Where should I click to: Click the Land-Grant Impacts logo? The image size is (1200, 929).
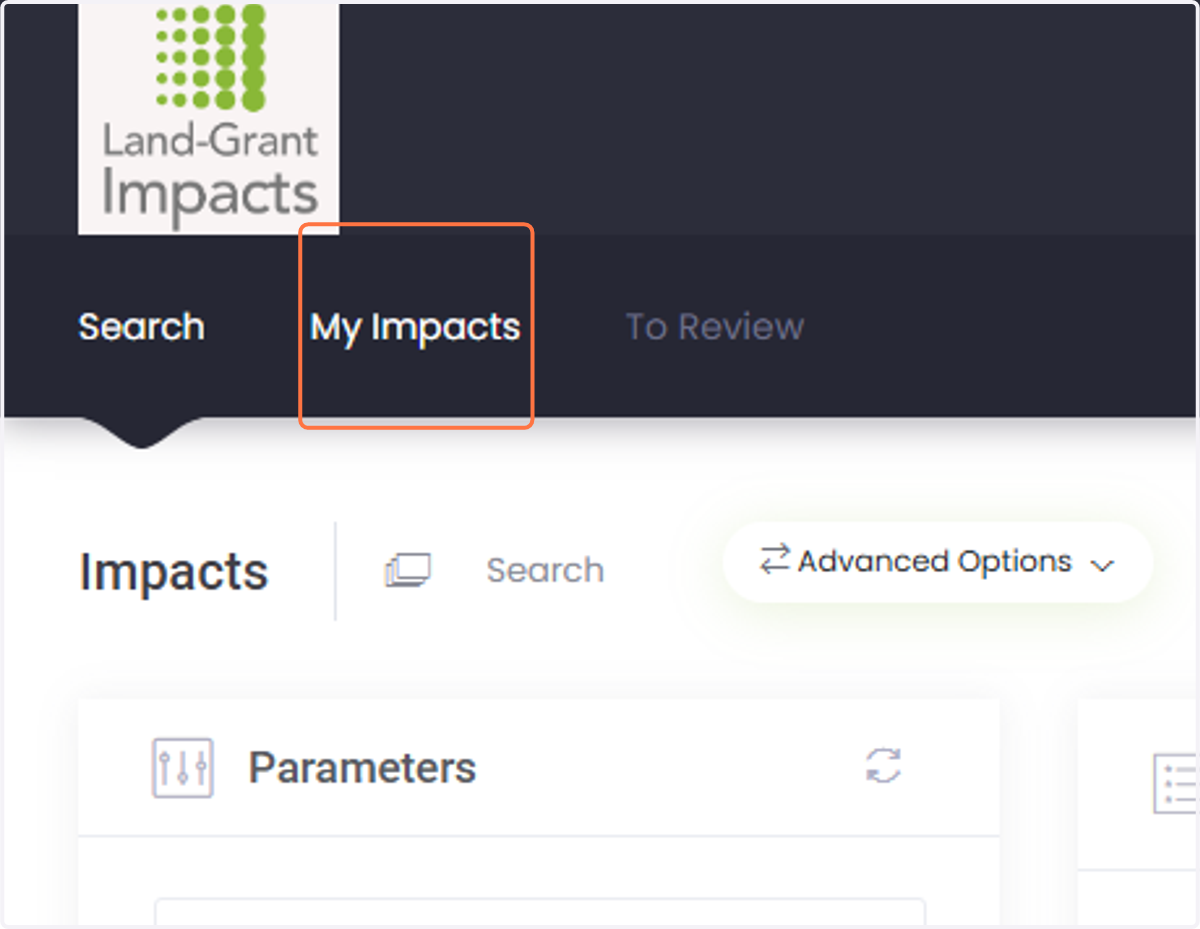(x=209, y=118)
